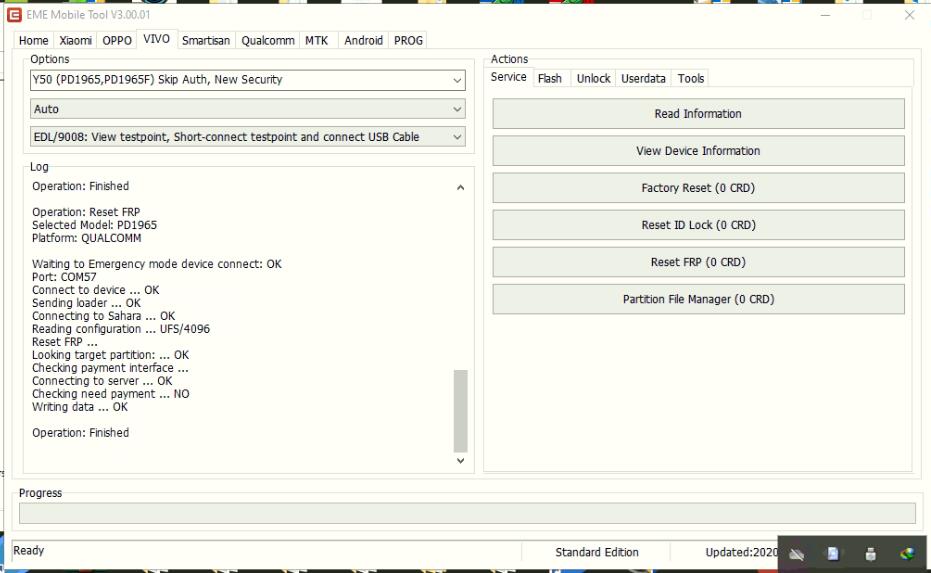Switch to the Home tab
This screenshot has height=573, width=931.
coord(33,40)
